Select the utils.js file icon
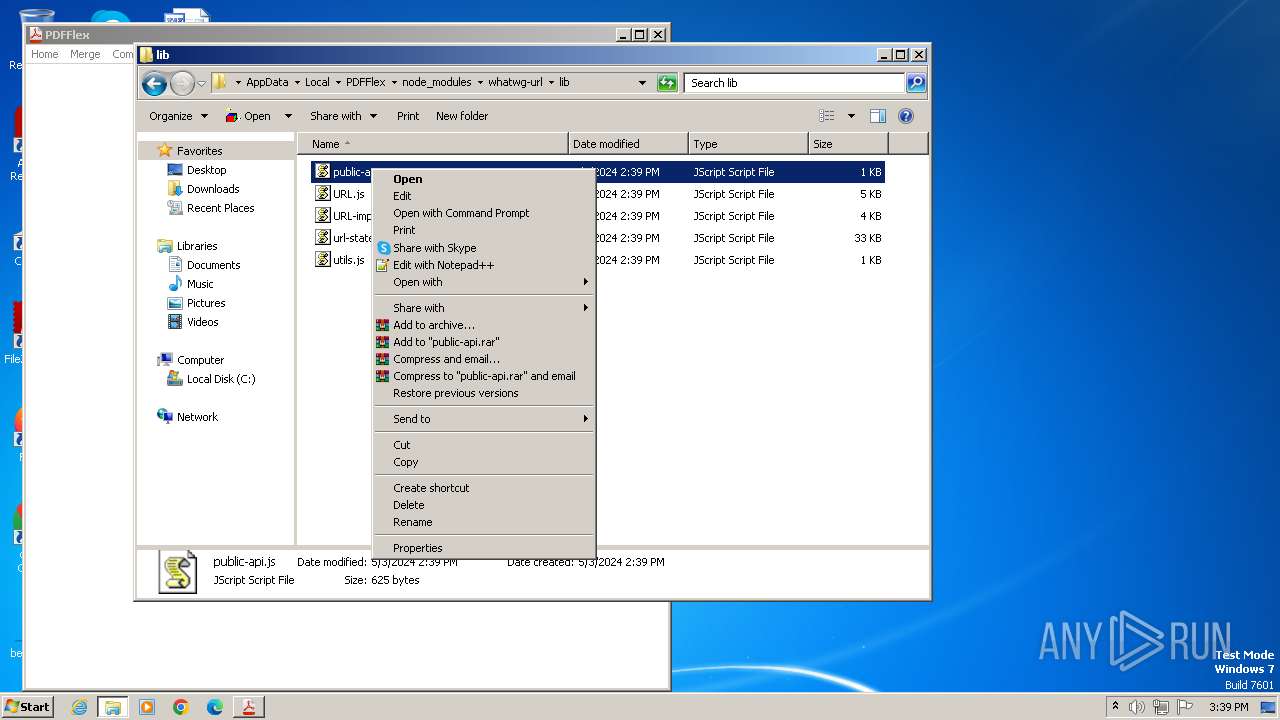 point(323,260)
